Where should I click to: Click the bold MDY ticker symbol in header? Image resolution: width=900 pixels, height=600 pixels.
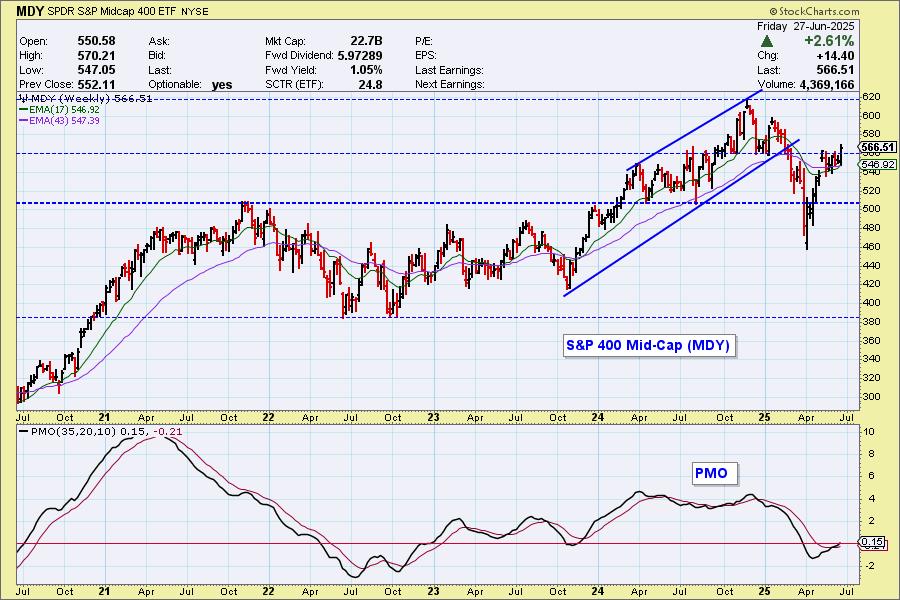[29, 11]
